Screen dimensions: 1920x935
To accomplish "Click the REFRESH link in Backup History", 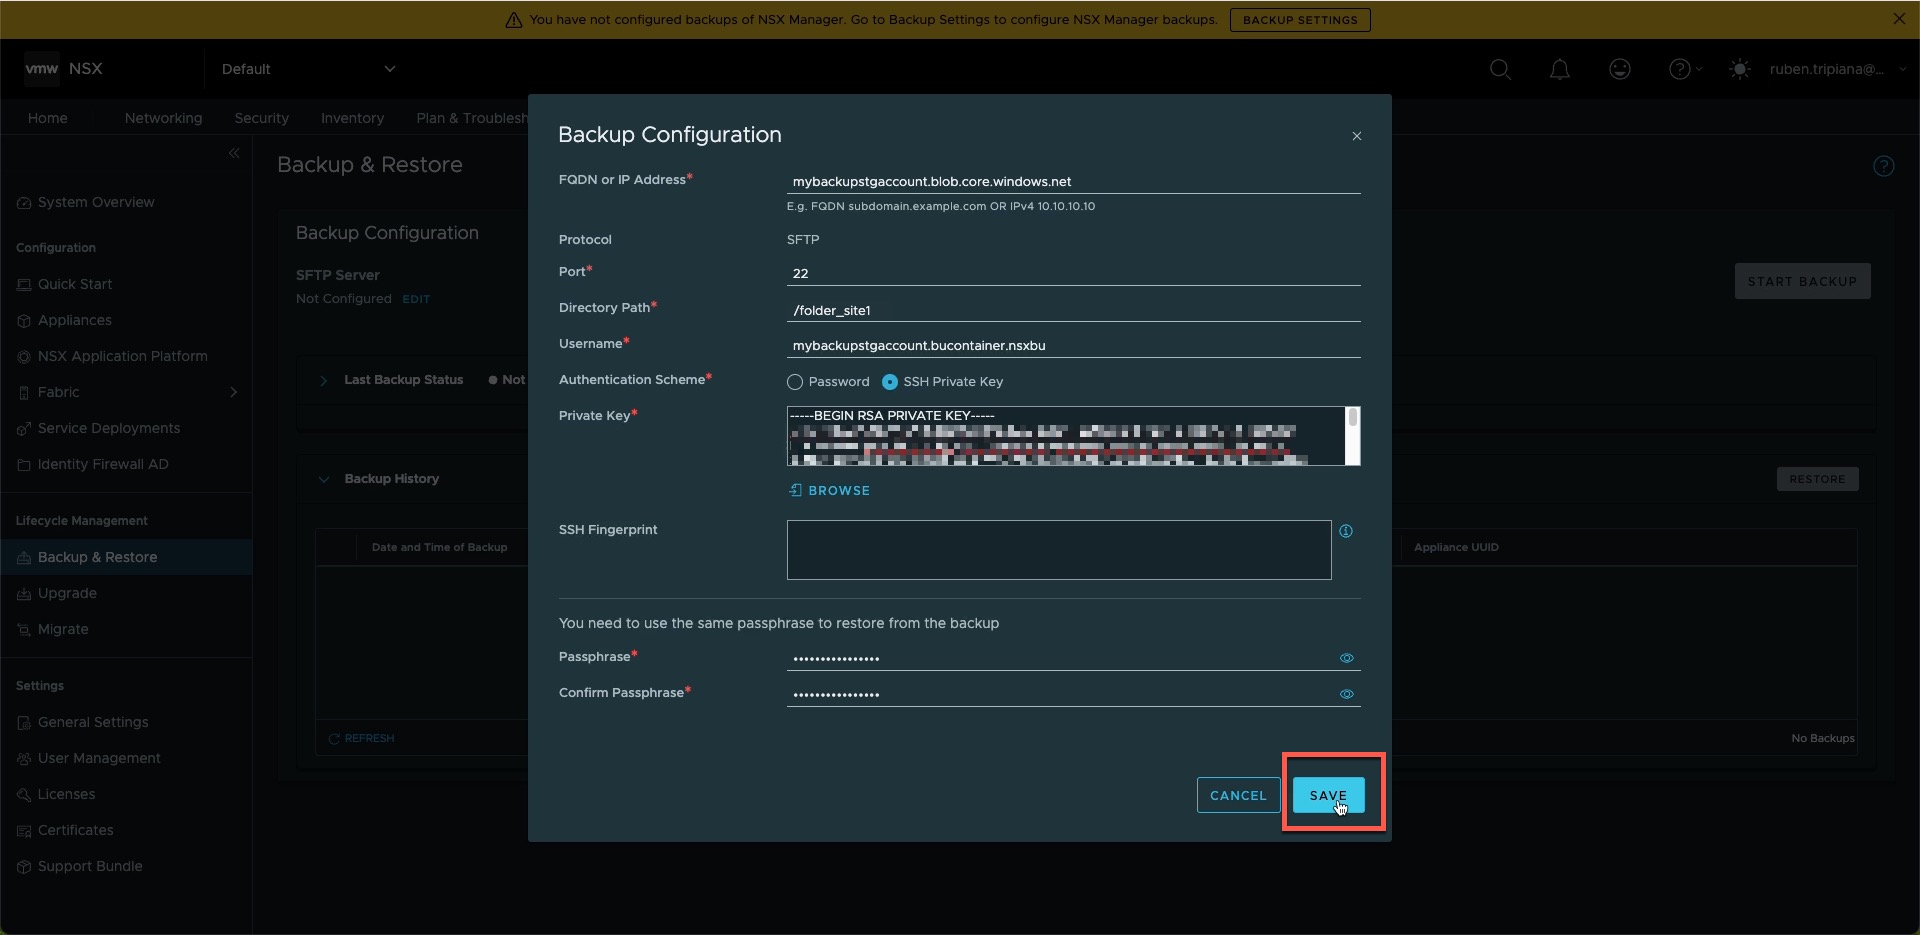I will (361, 739).
